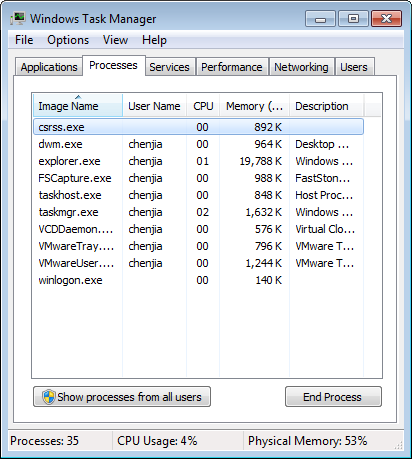
Task: Click the CPU value 02 for taskmgr.exe
Action: tap(202, 212)
